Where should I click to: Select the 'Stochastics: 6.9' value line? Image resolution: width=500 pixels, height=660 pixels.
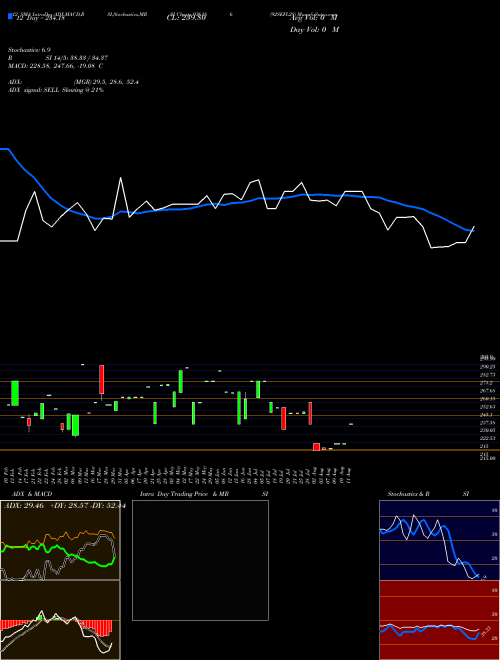tap(29, 50)
